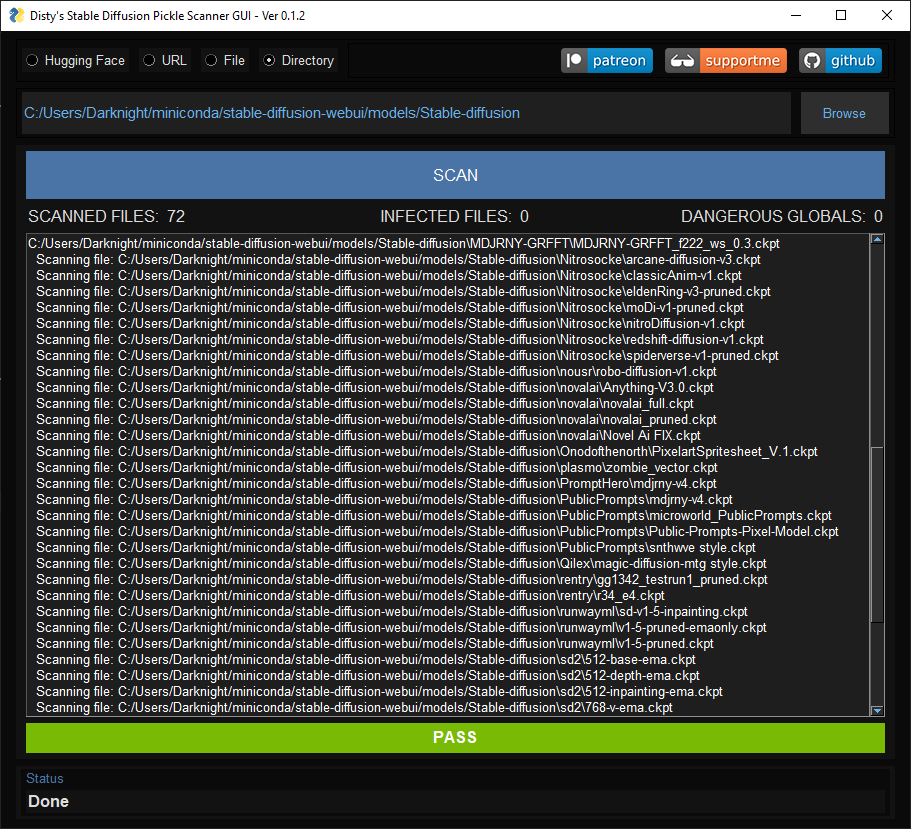Click the snthwve style.ckpt log line
This screenshot has width=911, height=829.
point(396,547)
